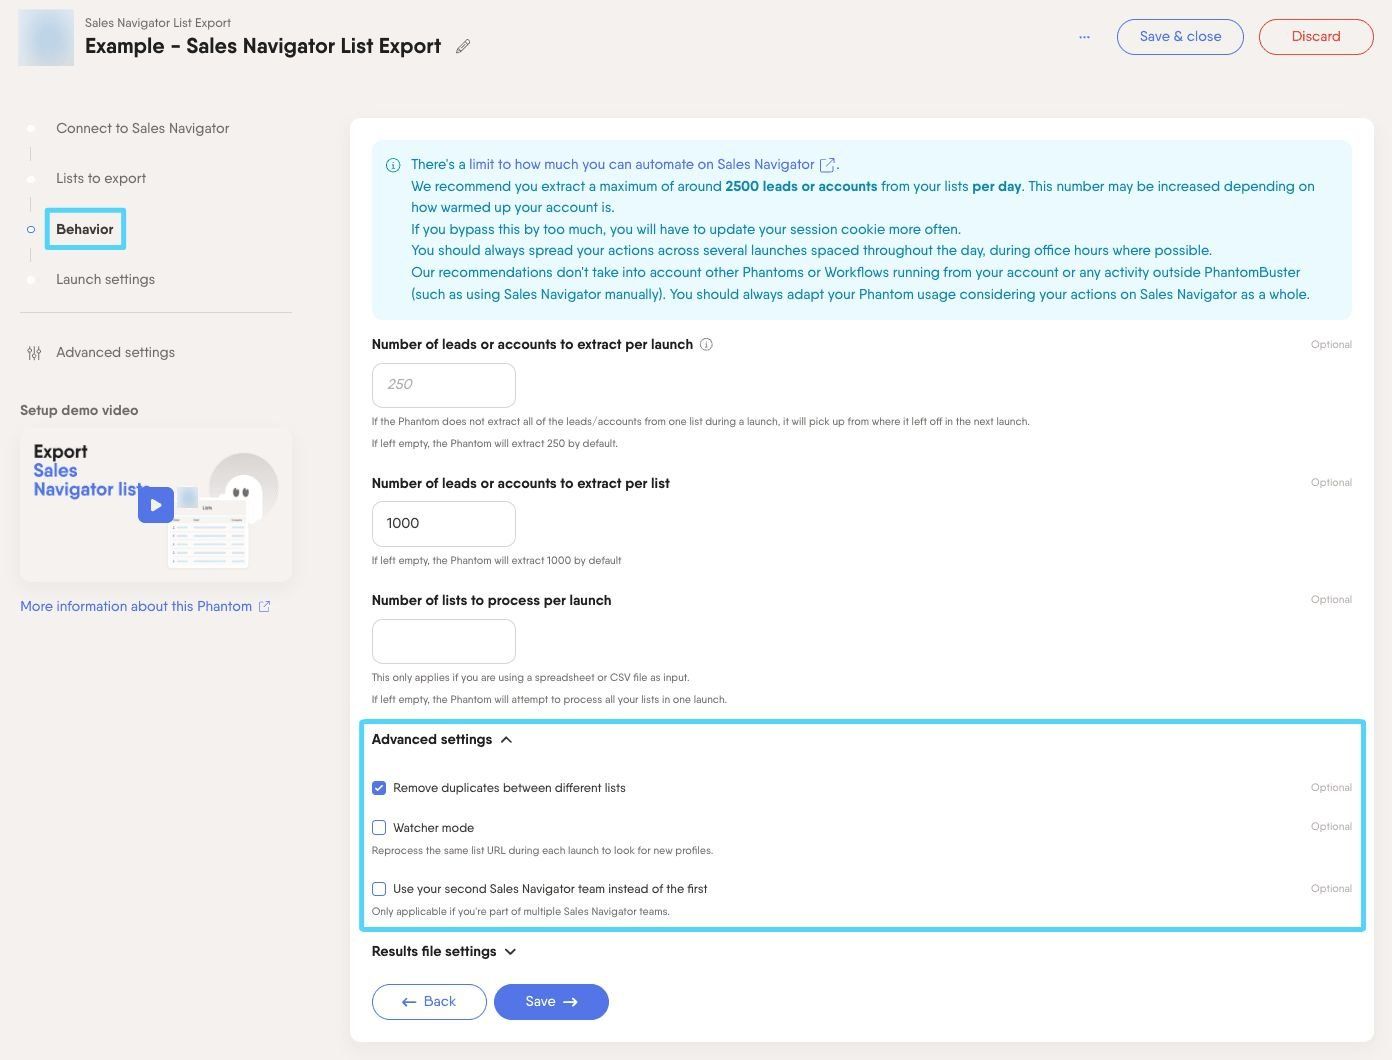1392x1060 pixels.
Task: Click the Setup demo video heading
Action: tap(79, 410)
